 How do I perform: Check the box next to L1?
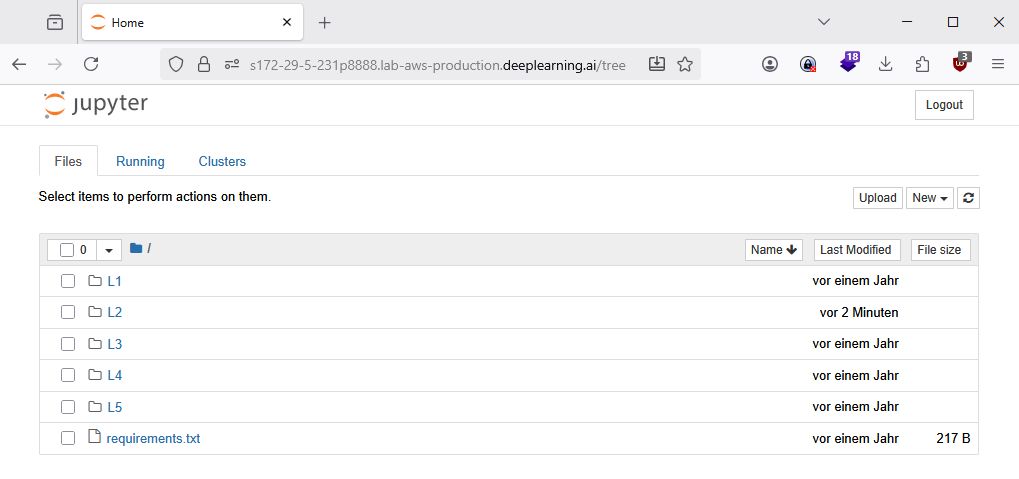click(x=68, y=281)
